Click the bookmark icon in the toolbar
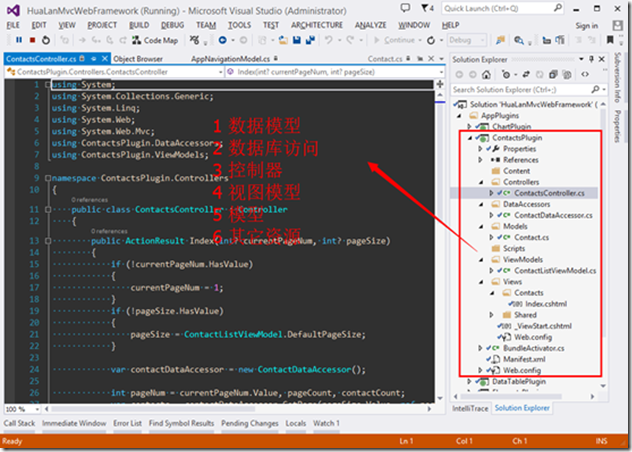Image resolution: width=632 pixels, height=452 pixels. coord(610,40)
